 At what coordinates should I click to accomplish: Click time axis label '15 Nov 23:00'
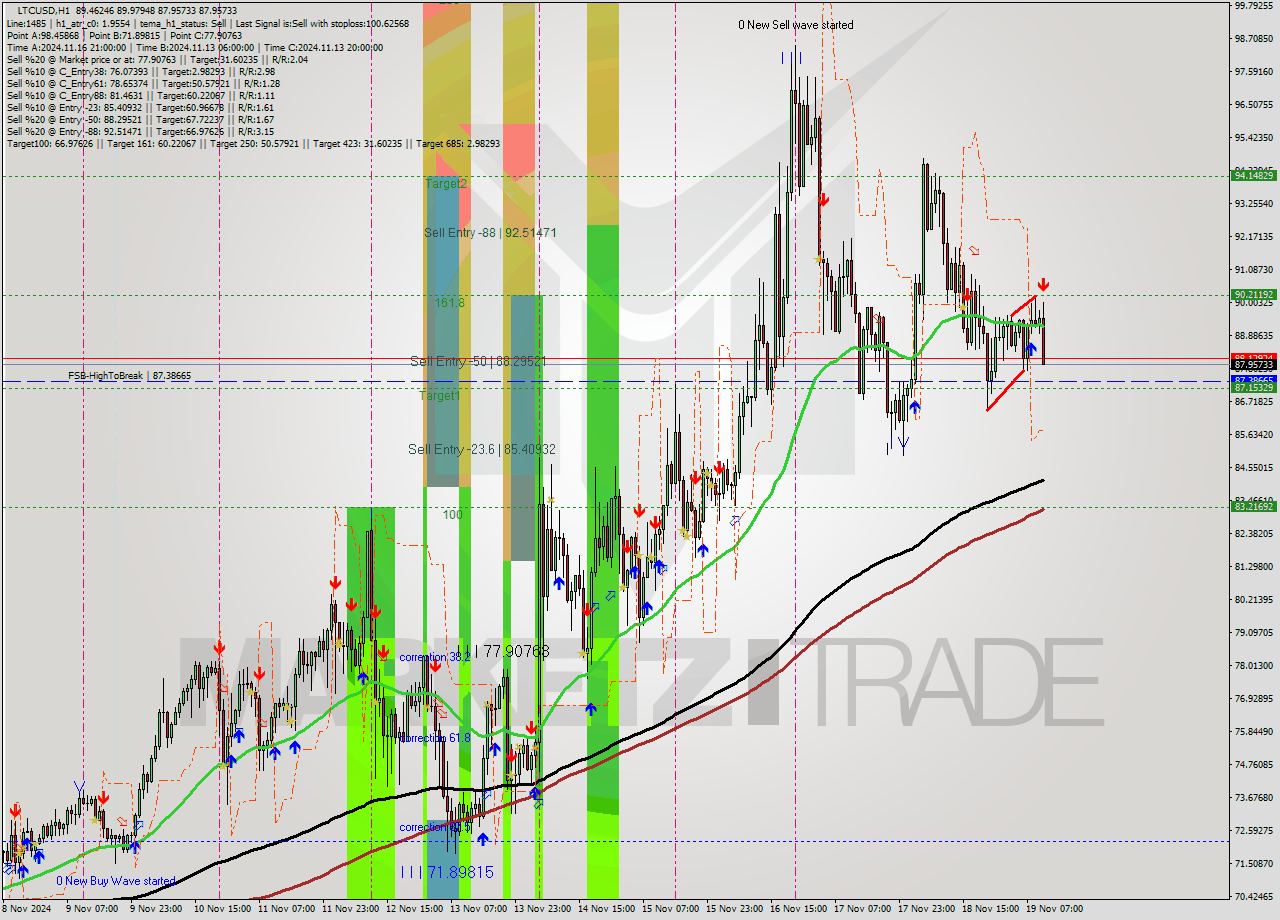tap(734, 909)
